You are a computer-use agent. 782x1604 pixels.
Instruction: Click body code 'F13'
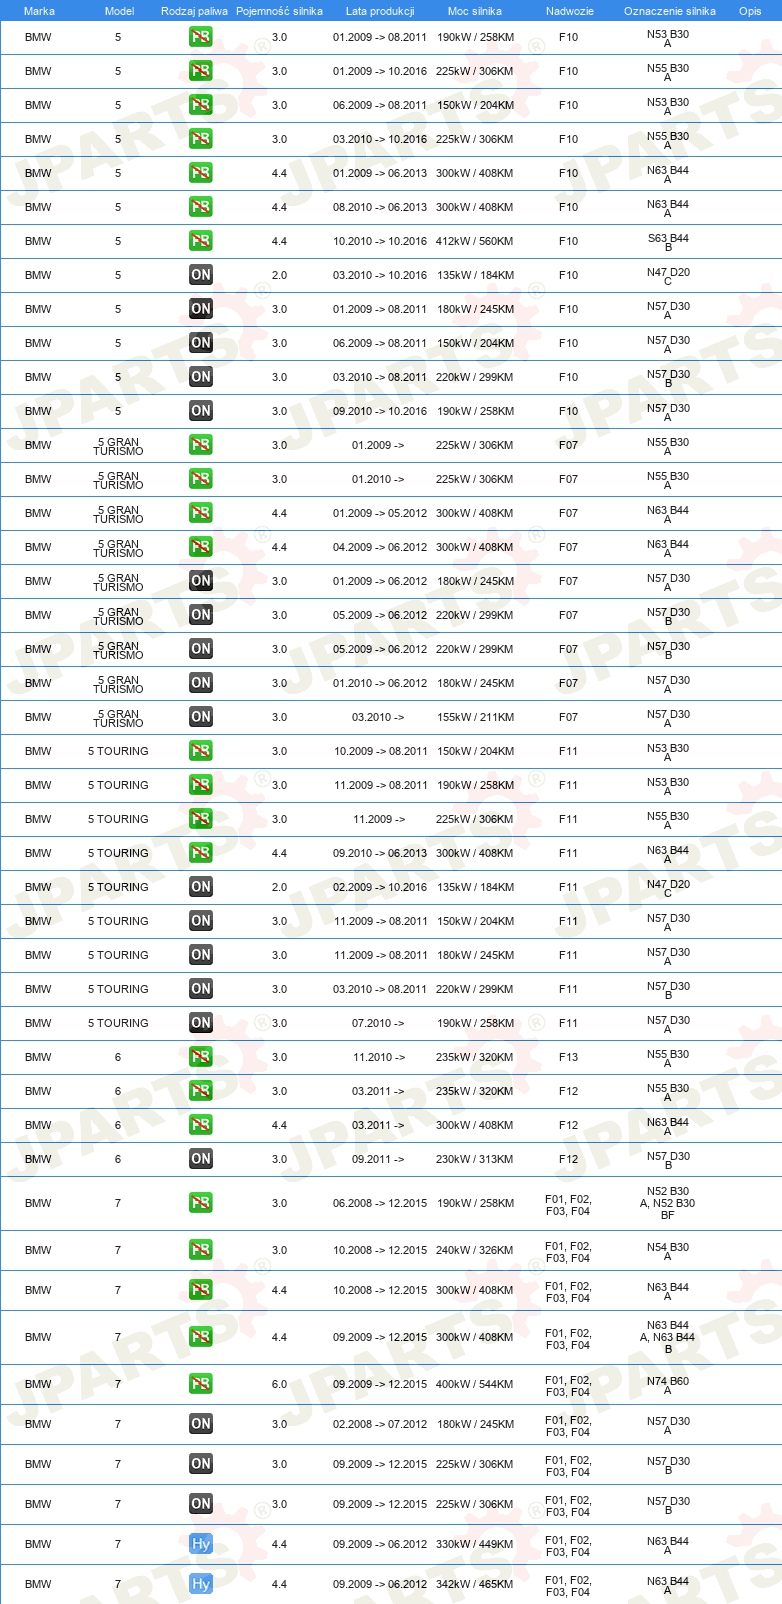click(x=569, y=1057)
